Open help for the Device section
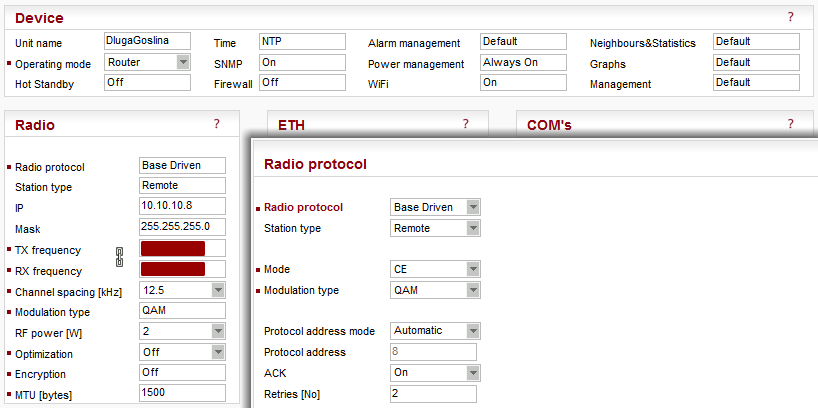818x408 pixels. pyautogui.click(x=790, y=17)
